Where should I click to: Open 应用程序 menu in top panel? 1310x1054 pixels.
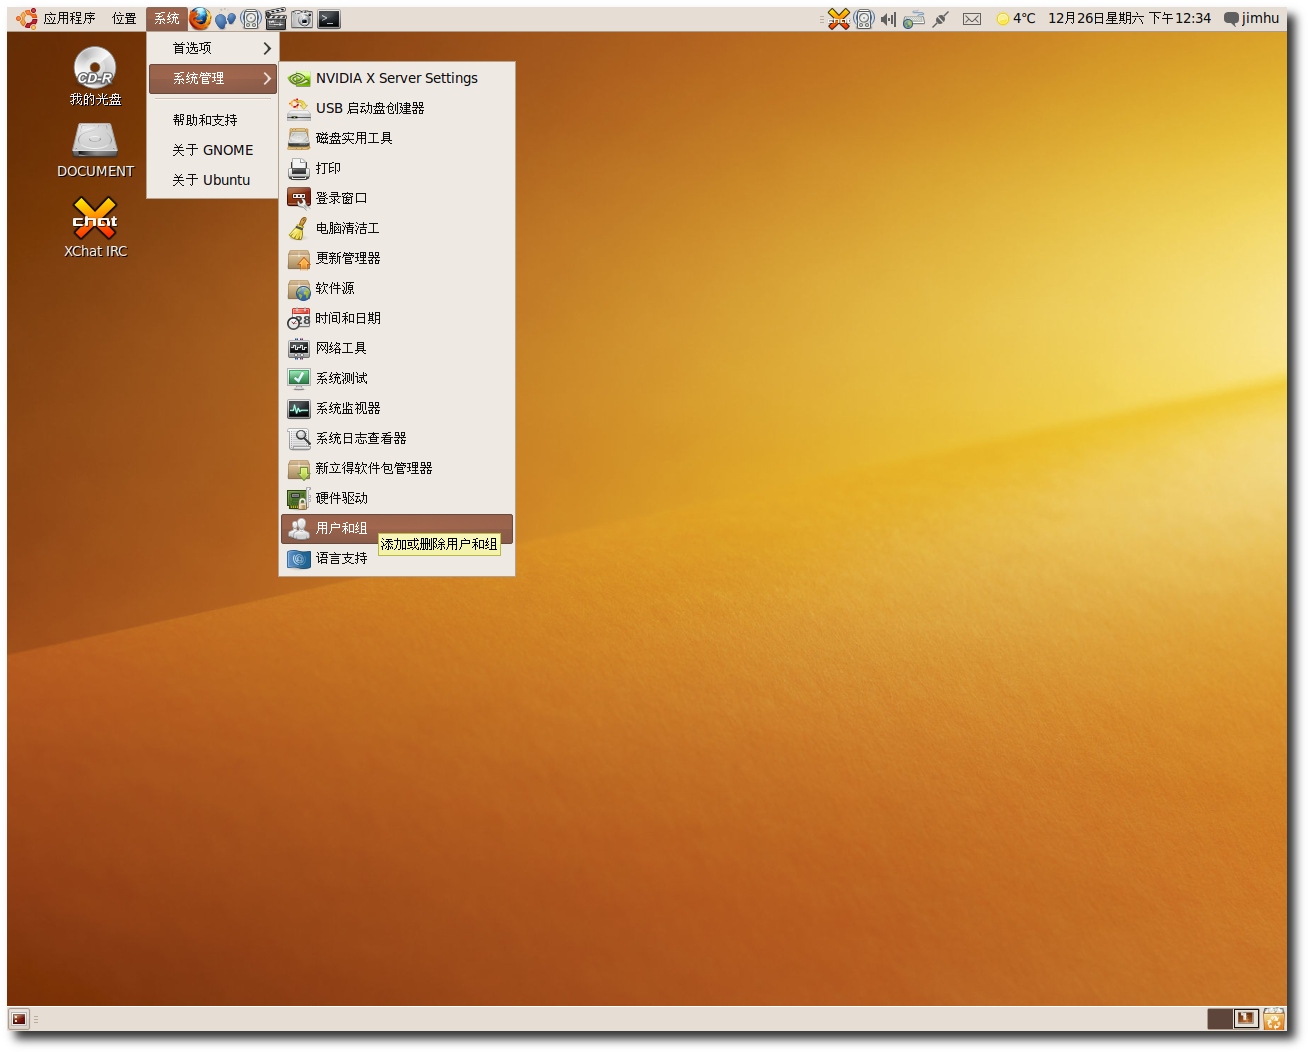click(68, 19)
